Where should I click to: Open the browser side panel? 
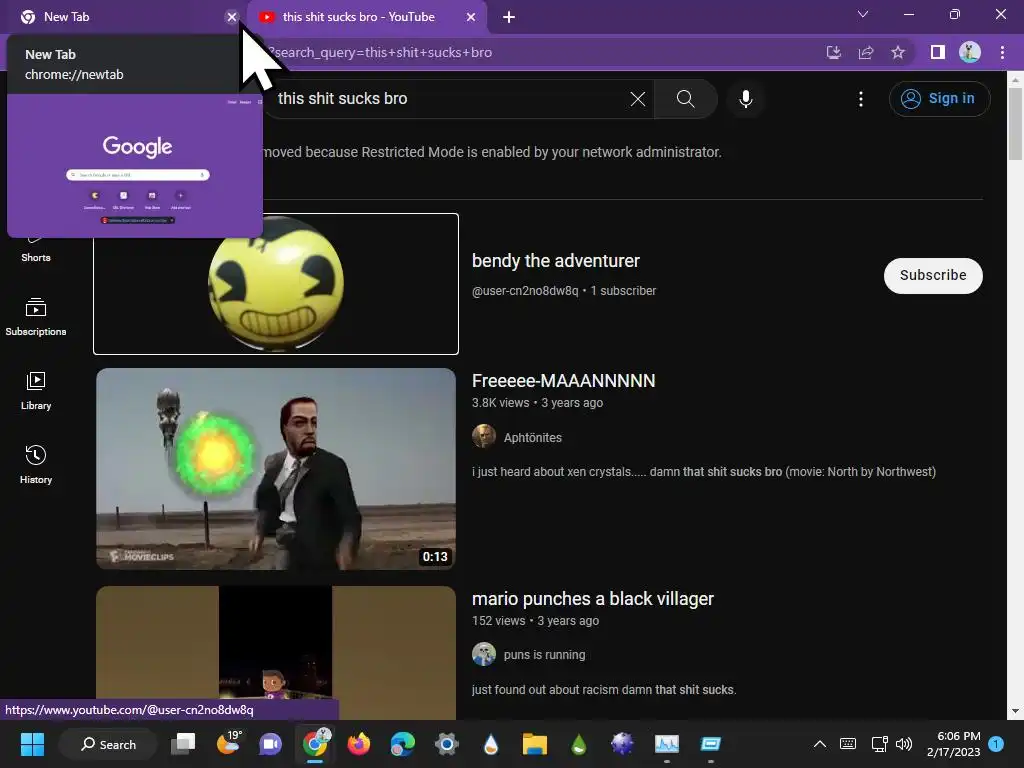[x=938, y=52]
